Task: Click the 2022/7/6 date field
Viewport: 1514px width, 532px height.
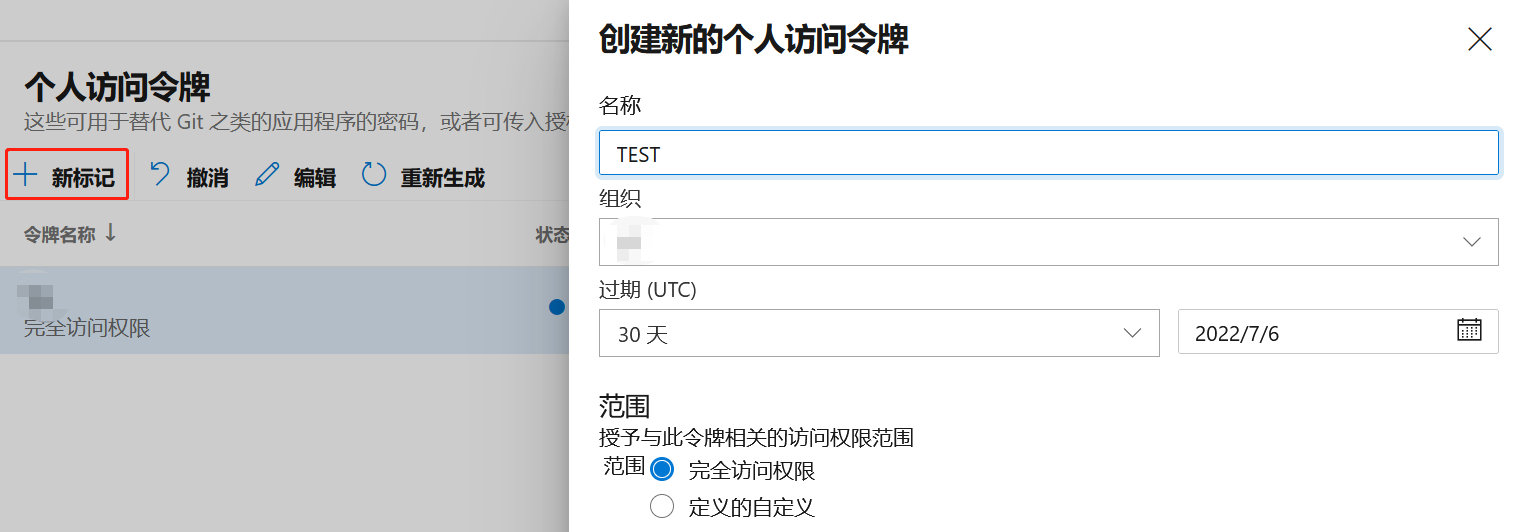Action: [x=1338, y=332]
